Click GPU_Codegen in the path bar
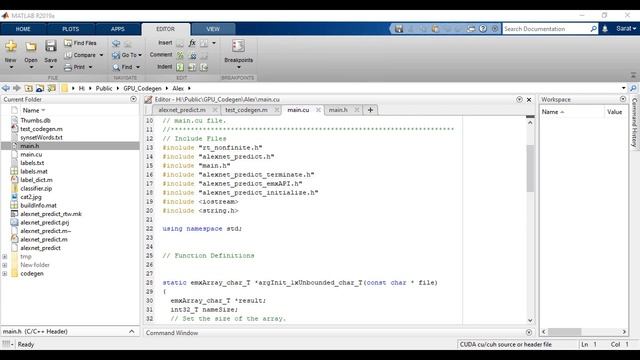 tap(142, 88)
